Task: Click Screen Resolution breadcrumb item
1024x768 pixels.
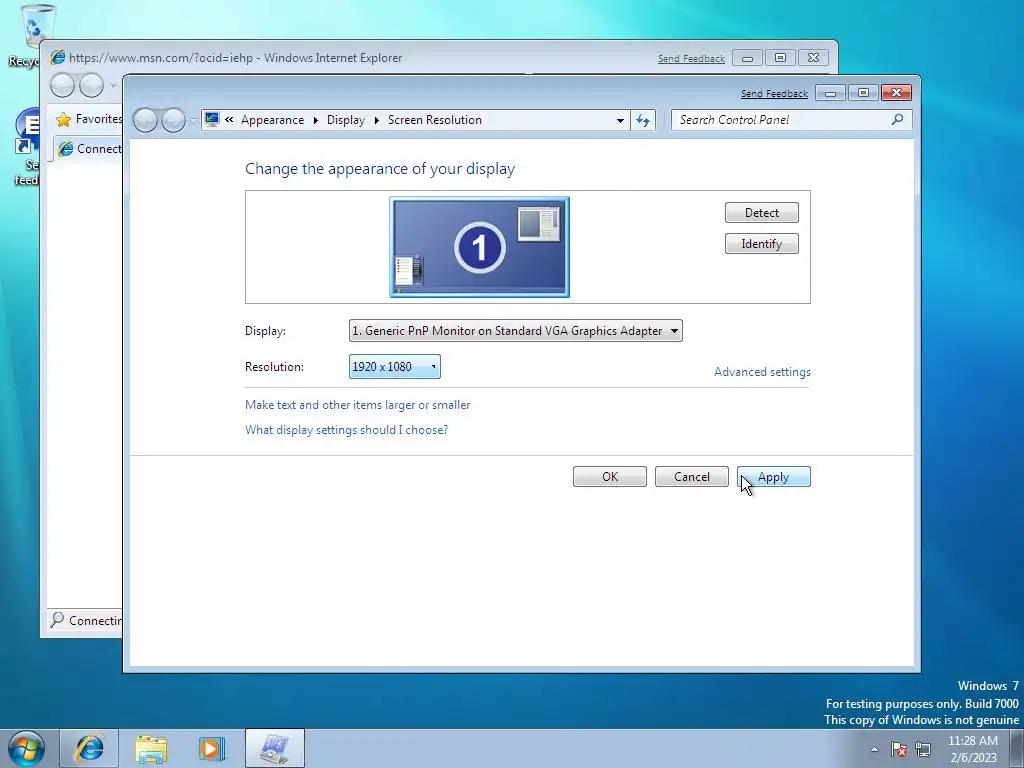Action: 435,120
